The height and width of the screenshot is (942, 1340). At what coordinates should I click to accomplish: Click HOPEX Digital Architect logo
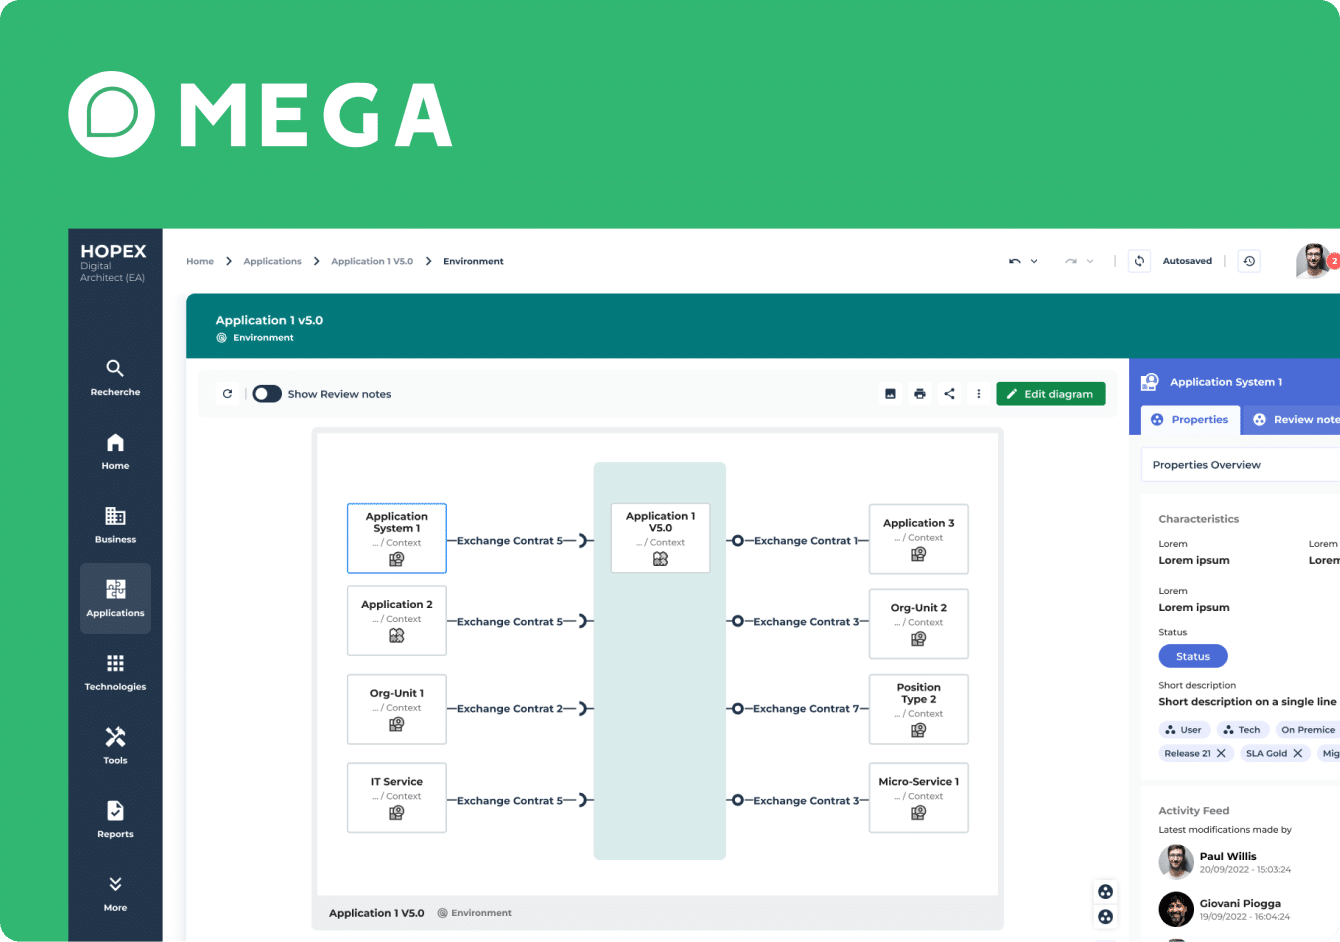[113, 262]
